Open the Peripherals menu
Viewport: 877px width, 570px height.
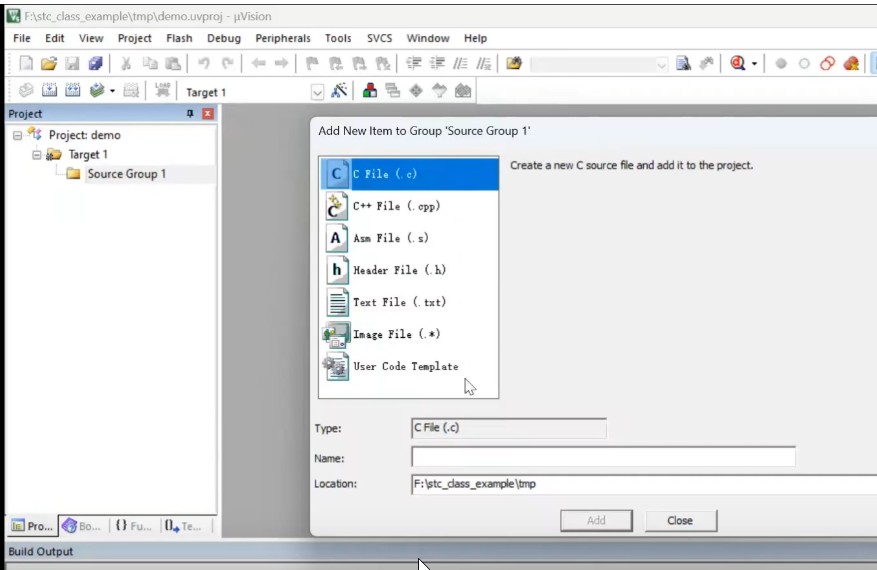283,38
